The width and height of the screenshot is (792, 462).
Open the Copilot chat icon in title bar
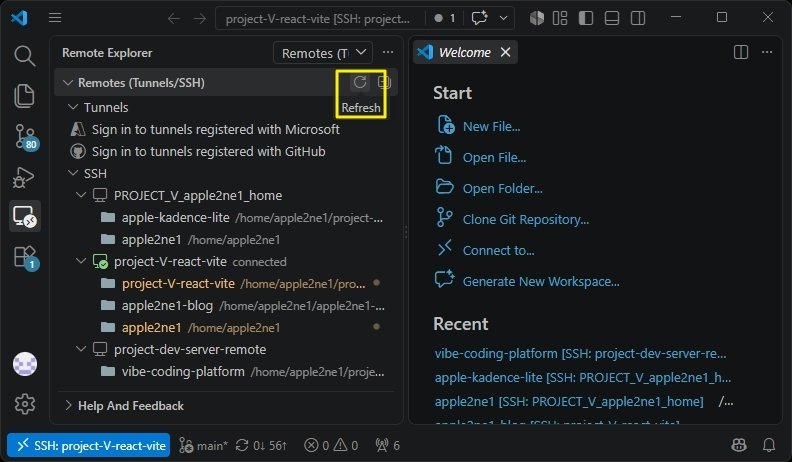(479, 18)
